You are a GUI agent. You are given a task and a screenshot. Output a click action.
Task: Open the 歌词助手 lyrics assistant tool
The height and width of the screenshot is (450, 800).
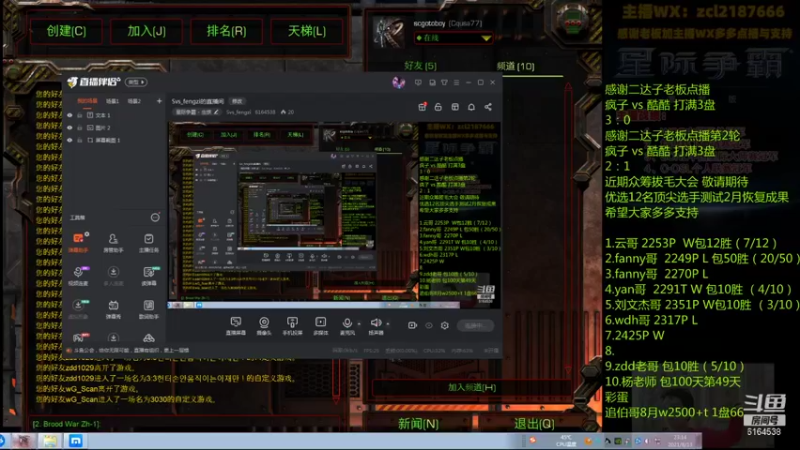pyautogui.click(x=148, y=309)
